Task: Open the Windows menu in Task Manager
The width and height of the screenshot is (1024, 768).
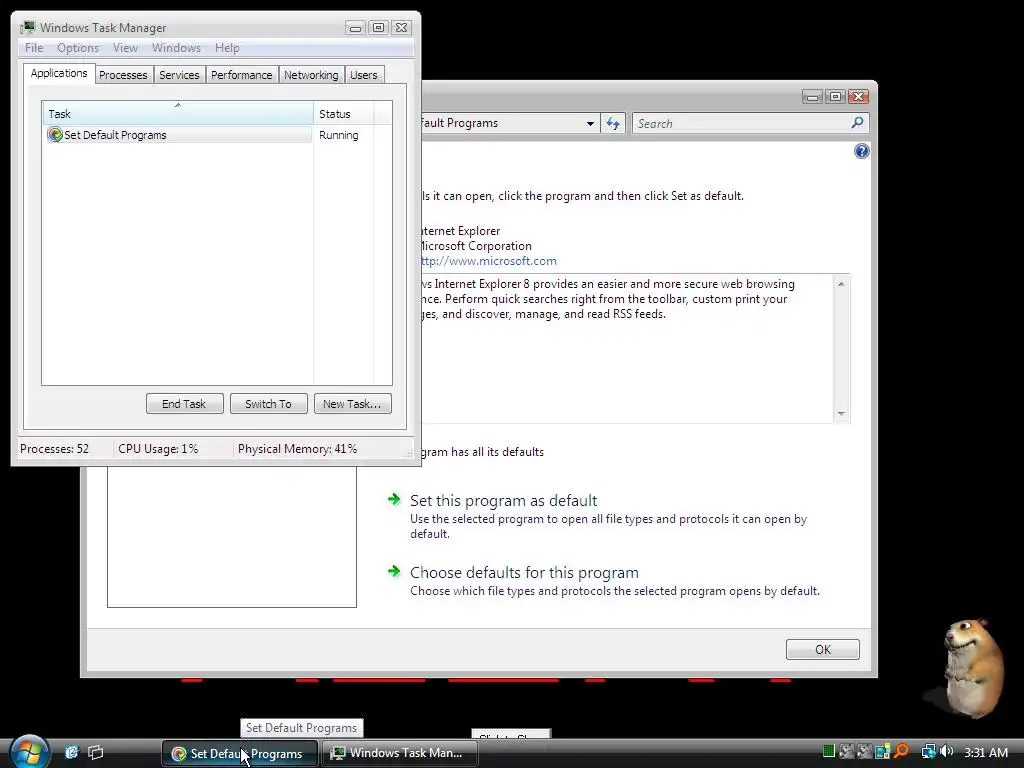Action: (176, 48)
